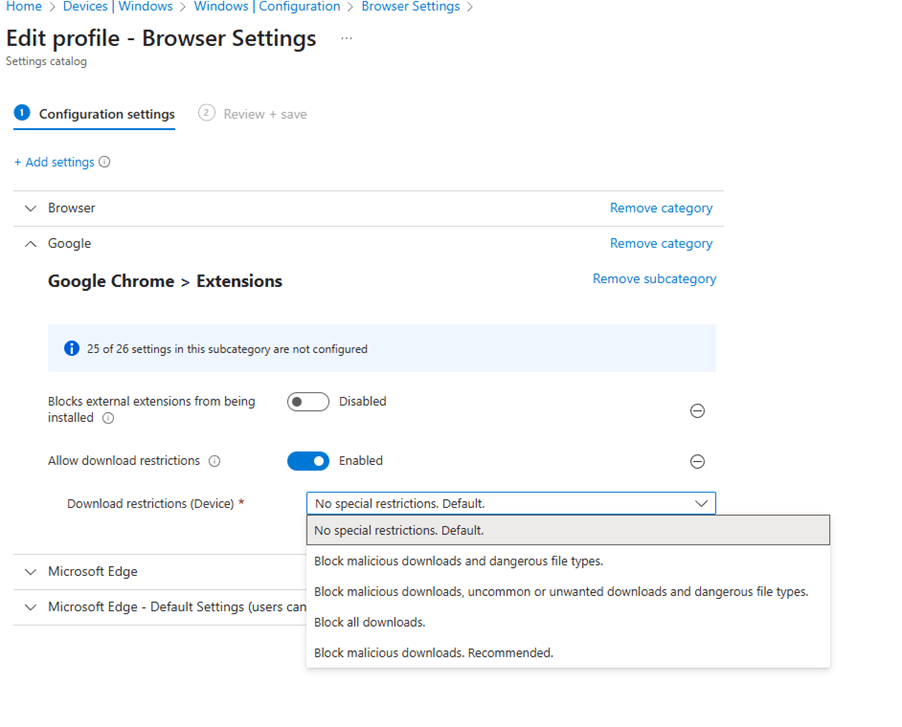
Task: Open the ellipsis menu beside Edit profile title
Action: (347, 38)
